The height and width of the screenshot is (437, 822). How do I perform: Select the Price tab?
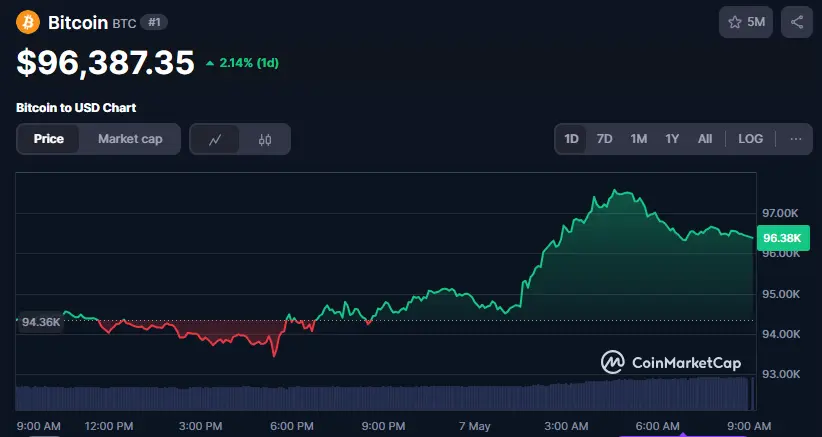pos(48,139)
